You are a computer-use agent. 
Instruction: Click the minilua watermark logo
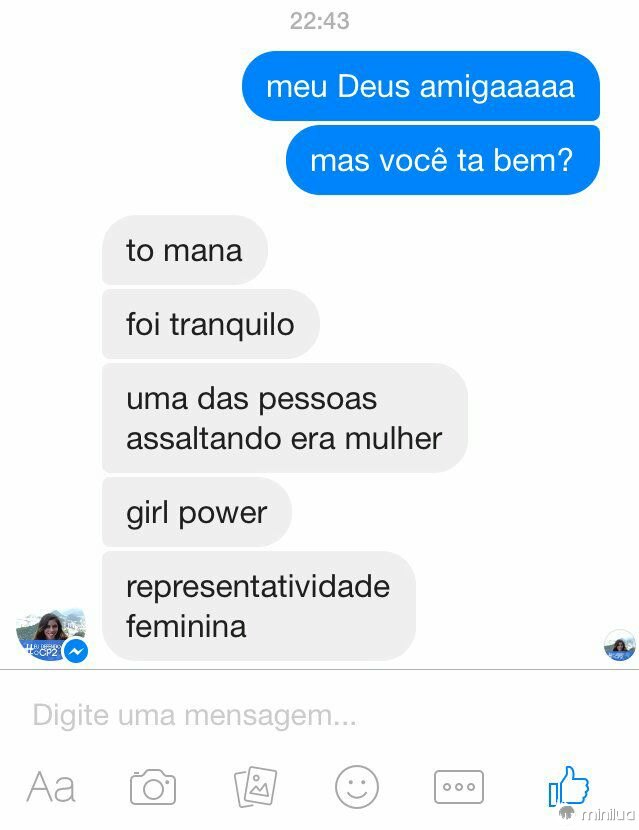597,814
